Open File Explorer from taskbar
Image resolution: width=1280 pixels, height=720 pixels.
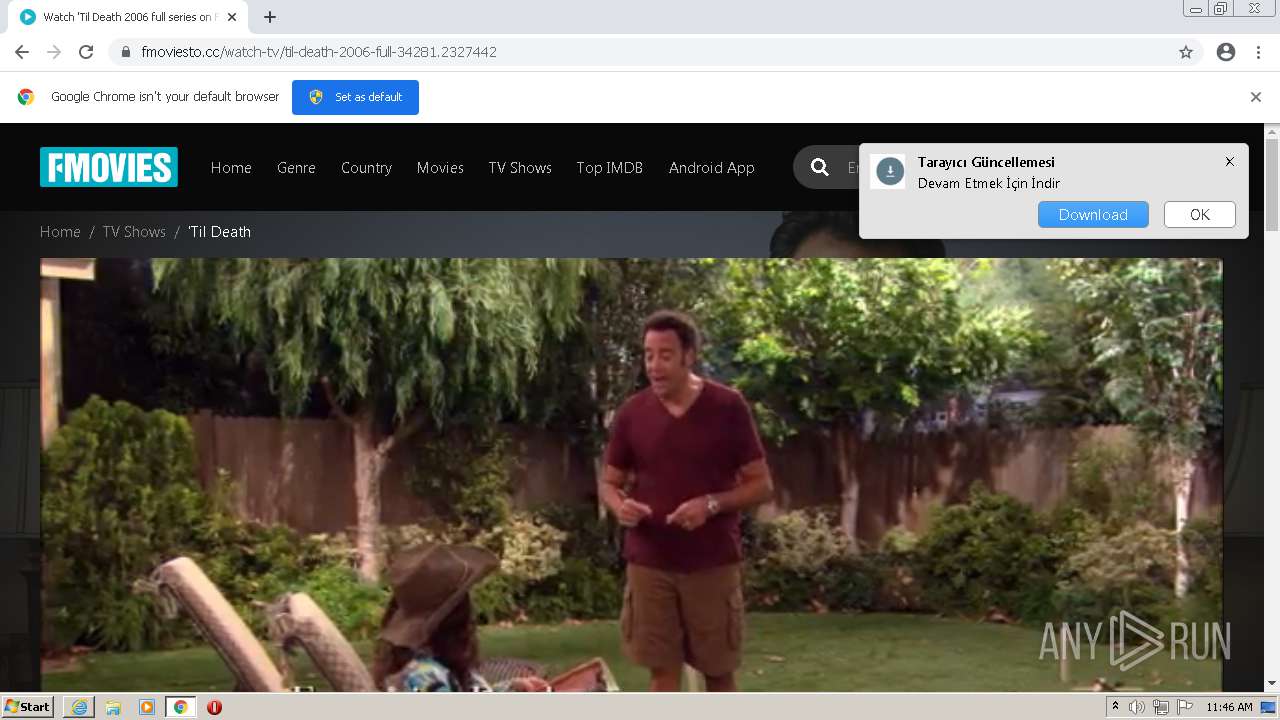pyautogui.click(x=113, y=707)
